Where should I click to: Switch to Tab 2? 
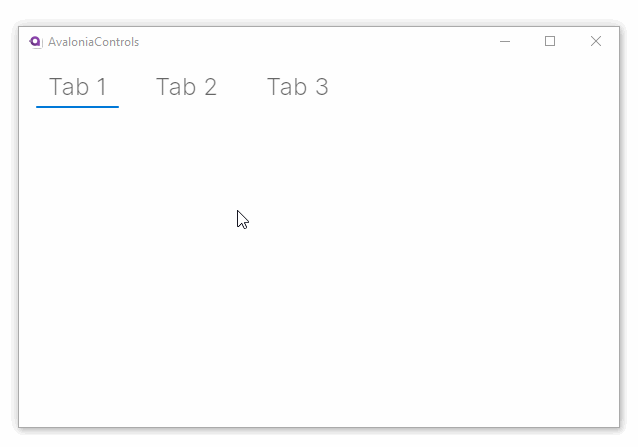[x=186, y=87]
